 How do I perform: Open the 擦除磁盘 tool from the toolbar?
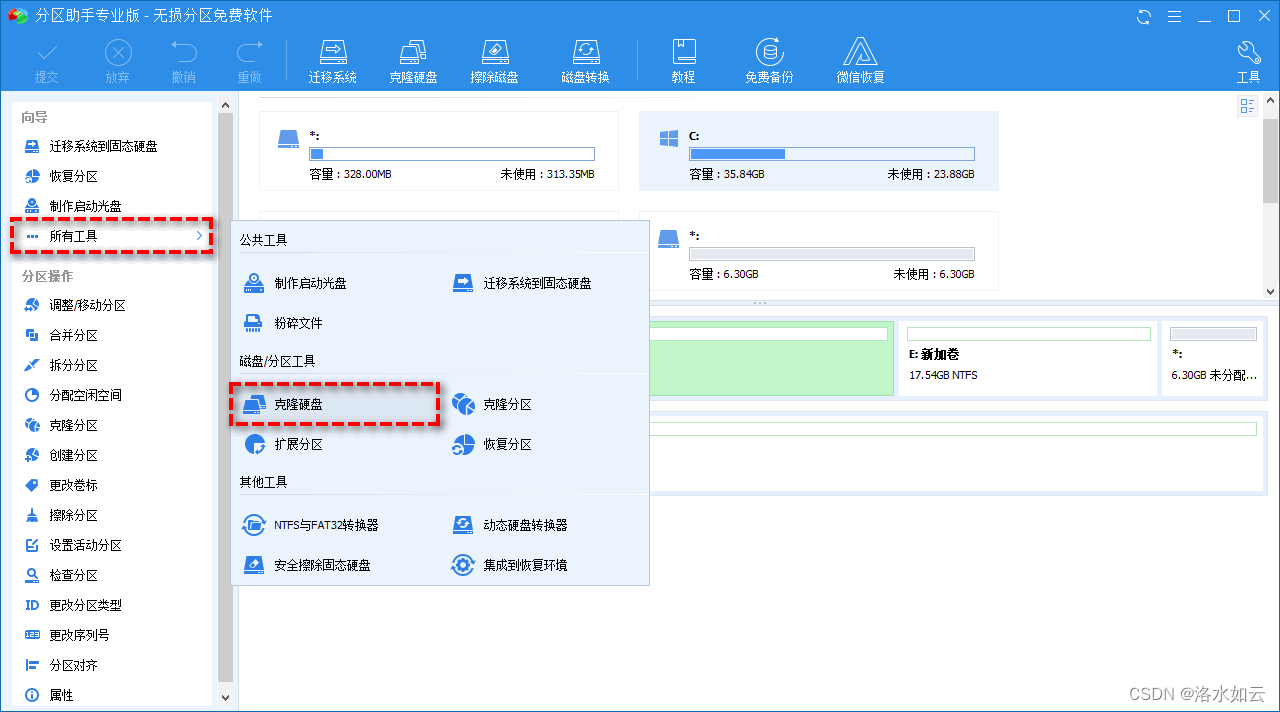click(494, 58)
